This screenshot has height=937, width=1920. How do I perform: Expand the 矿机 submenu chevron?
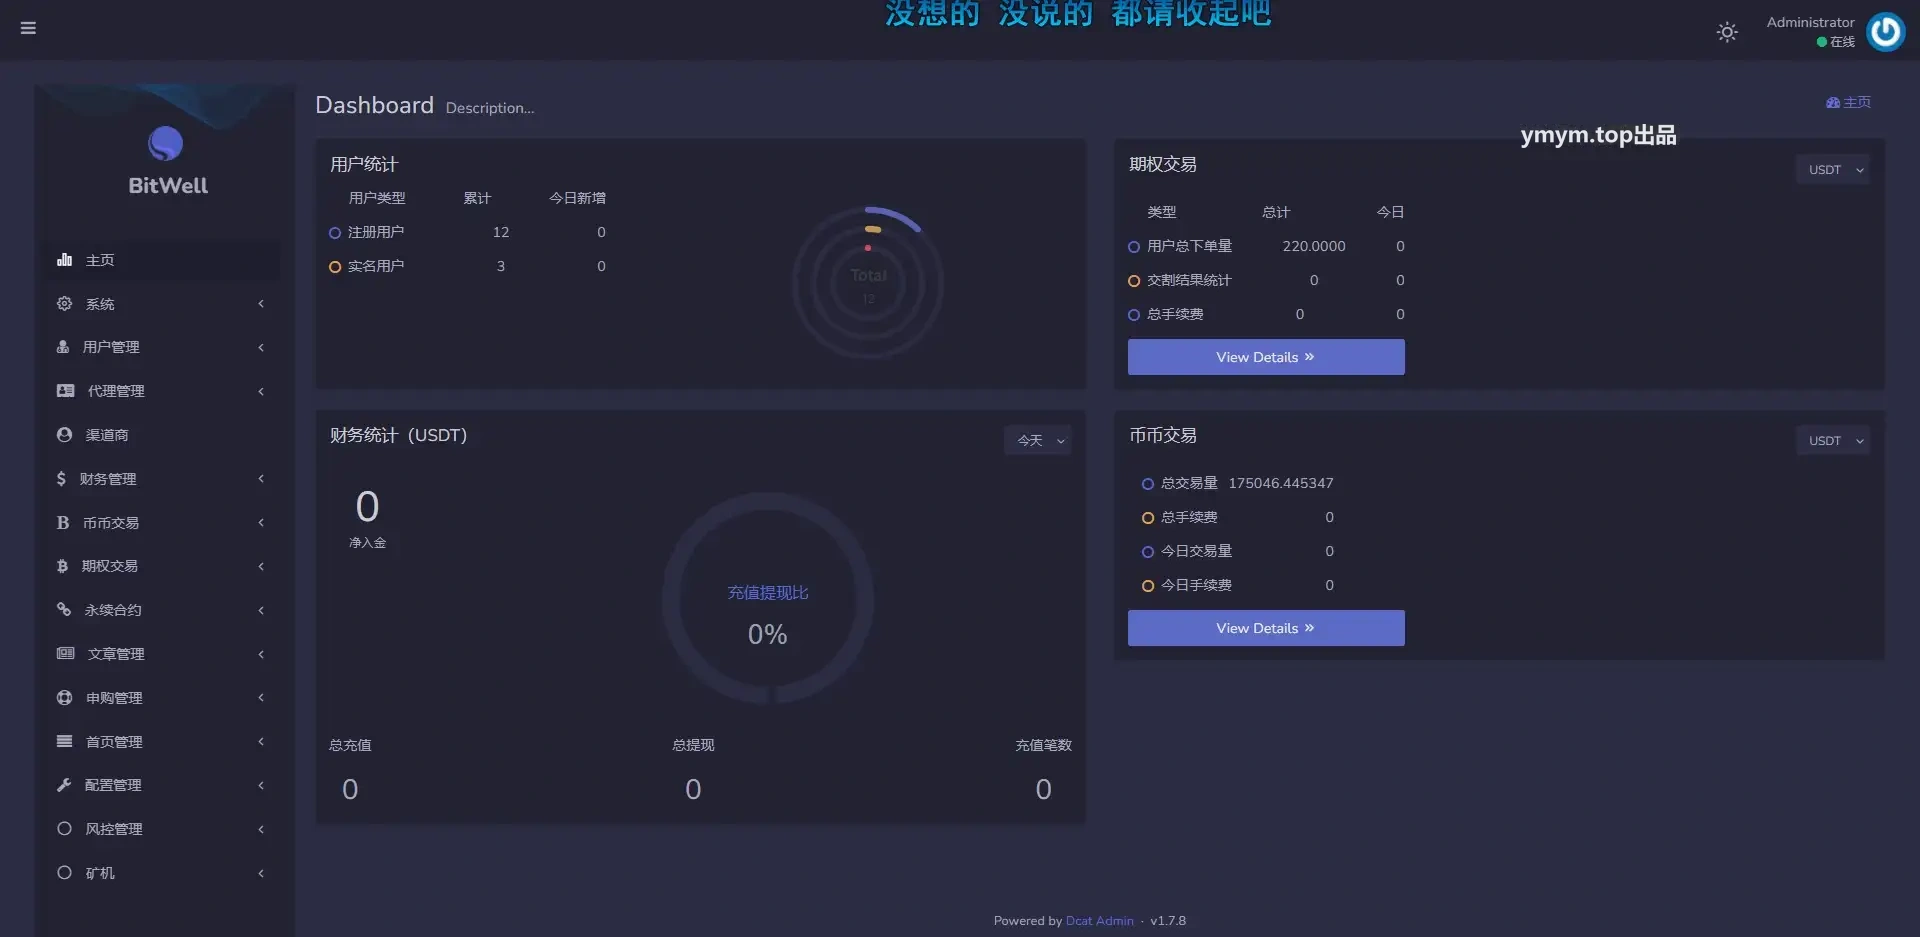[x=261, y=873]
